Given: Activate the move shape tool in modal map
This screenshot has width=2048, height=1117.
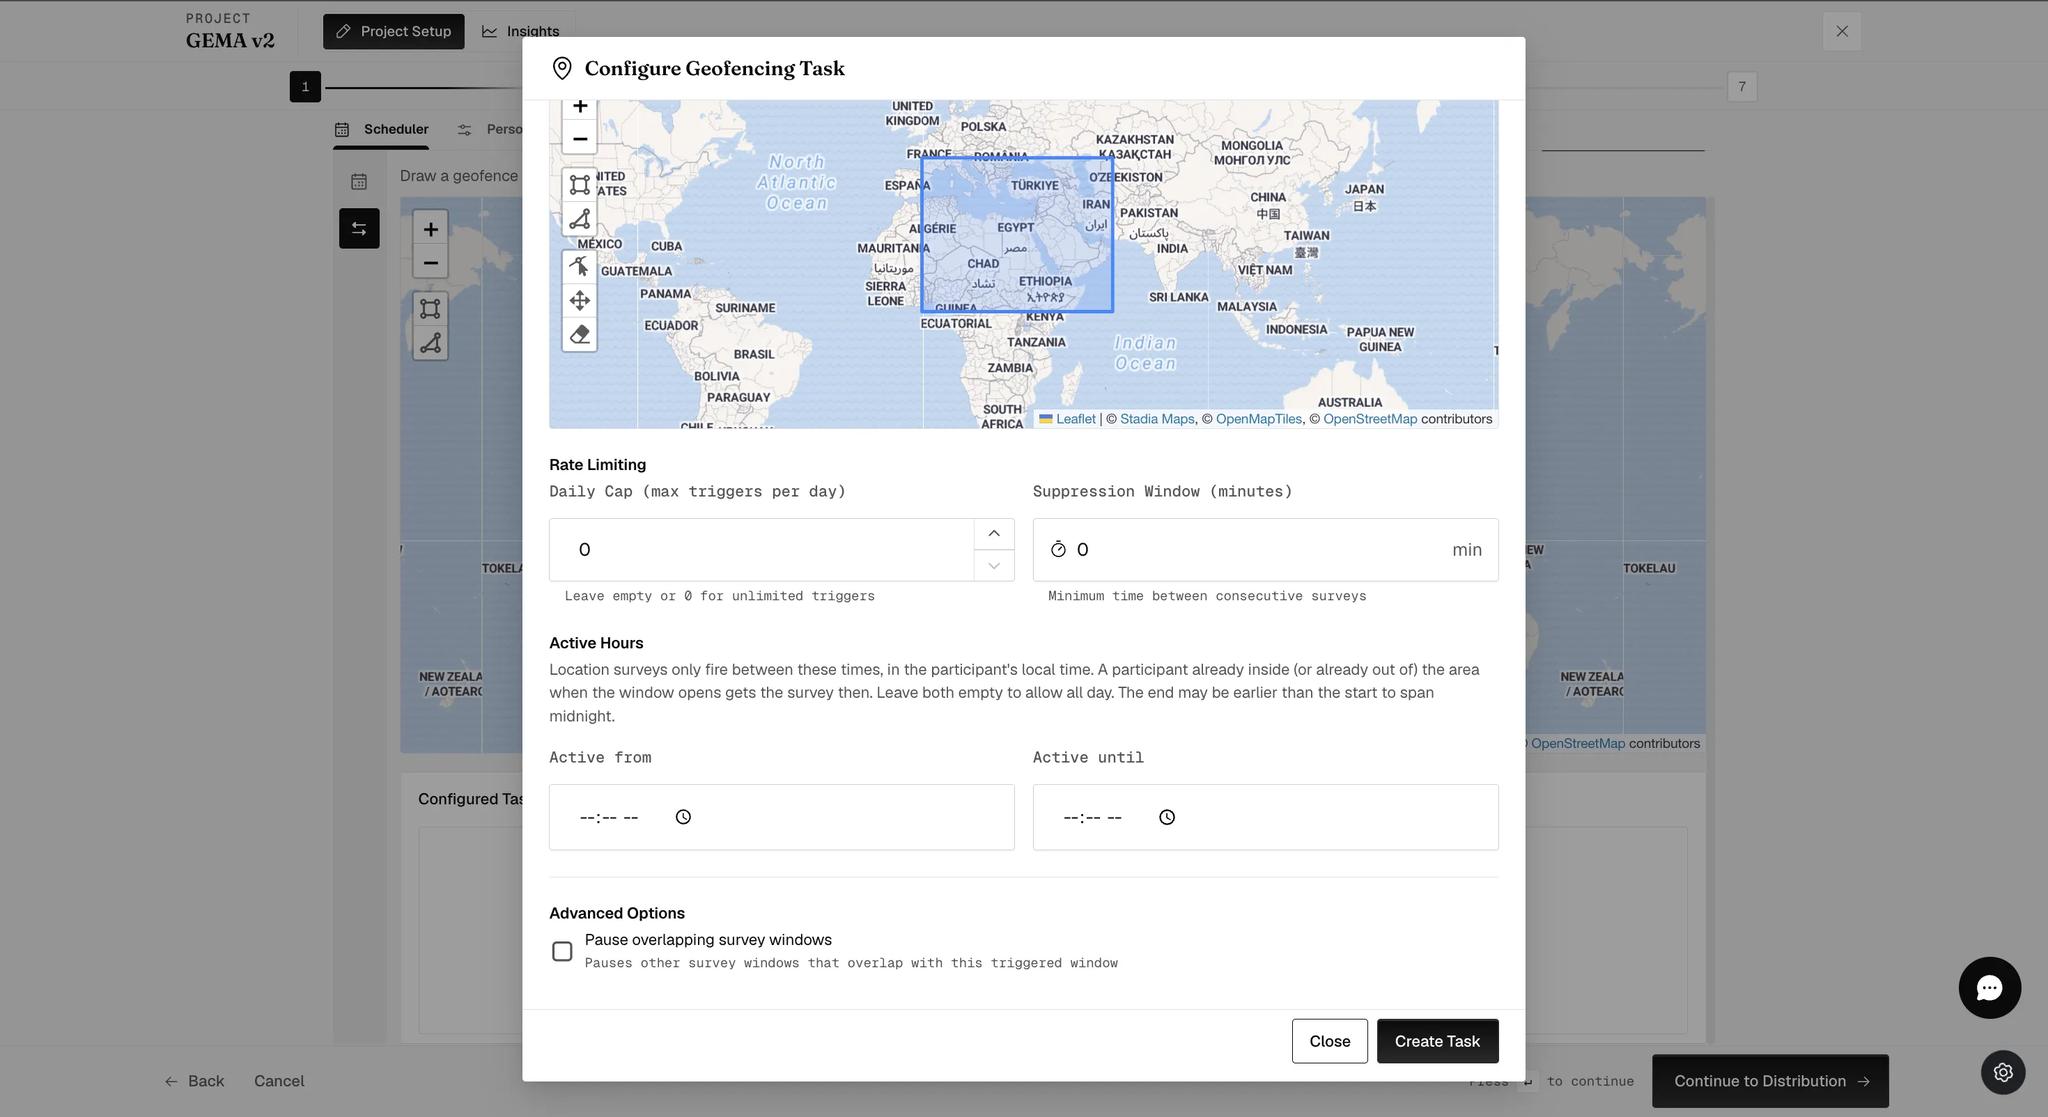Looking at the screenshot, I should click(x=579, y=300).
